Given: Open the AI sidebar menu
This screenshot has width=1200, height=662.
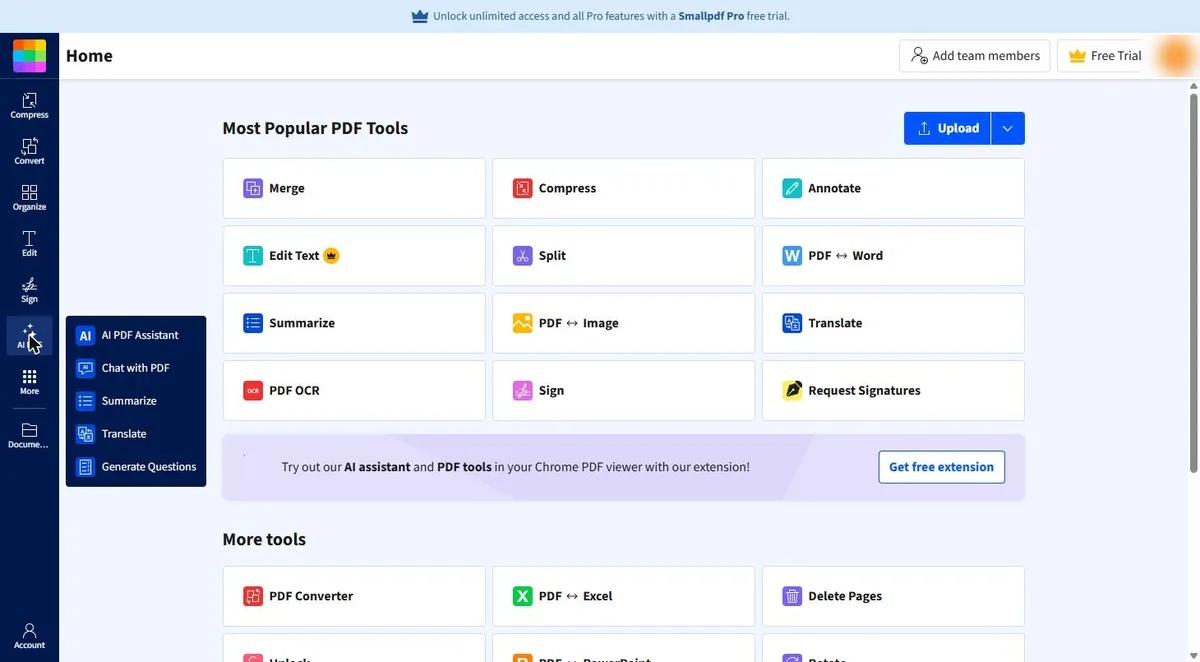Looking at the screenshot, I should [x=29, y=336].
